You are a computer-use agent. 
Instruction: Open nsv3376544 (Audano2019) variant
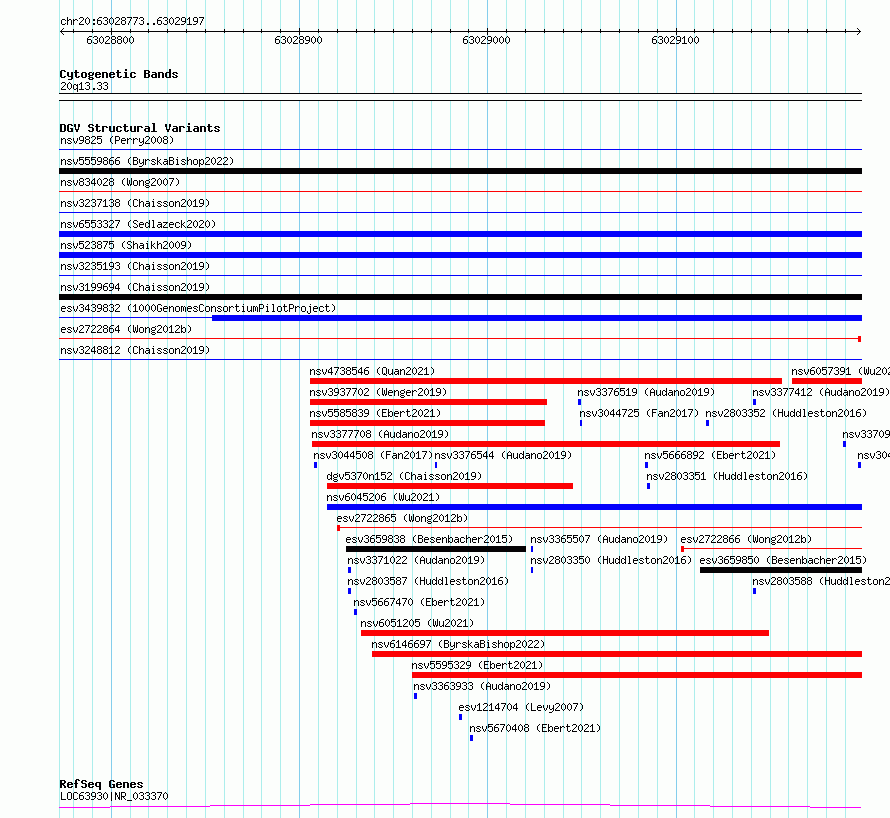tap(503, 455)
